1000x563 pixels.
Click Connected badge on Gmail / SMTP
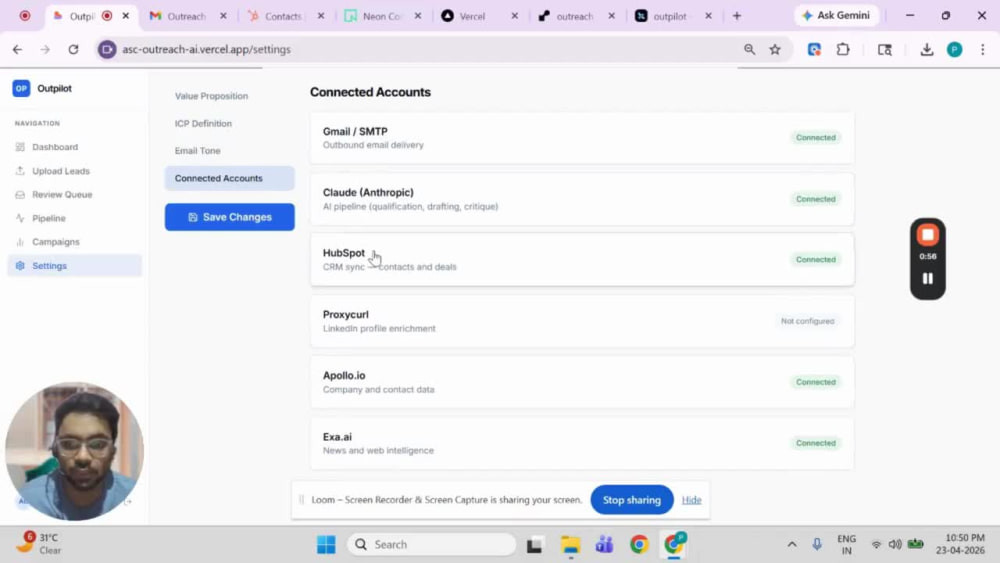point(816,138)
